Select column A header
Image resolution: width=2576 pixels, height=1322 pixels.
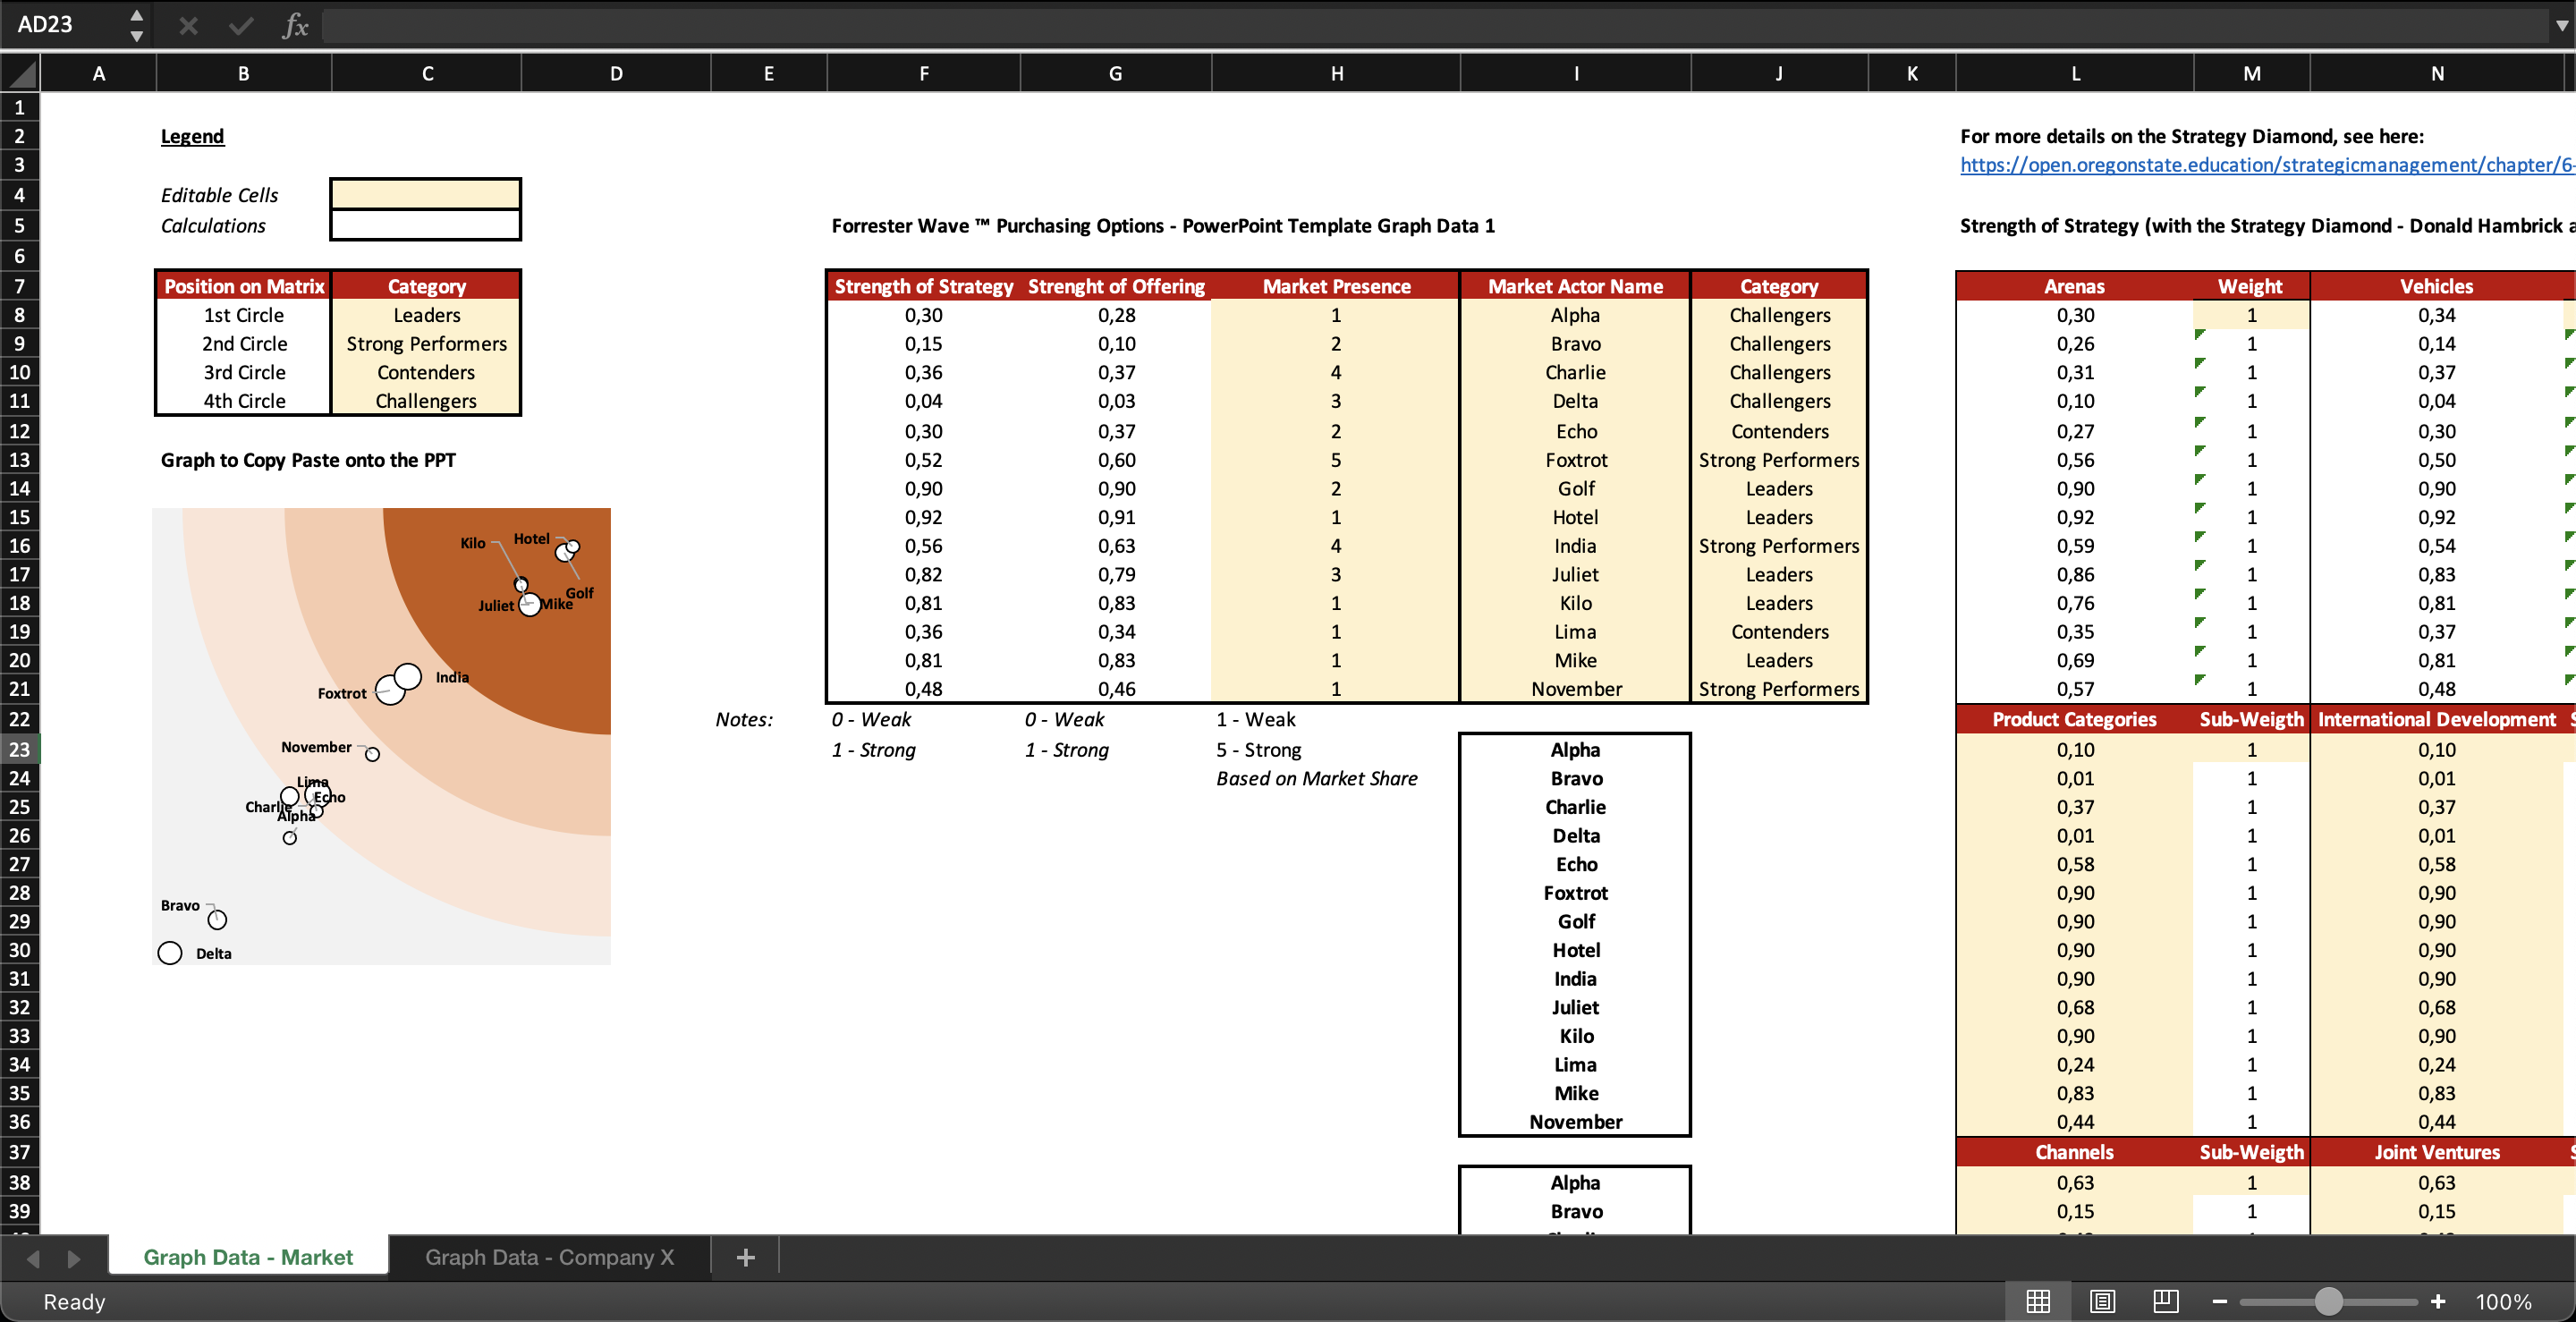coord(98,73)
